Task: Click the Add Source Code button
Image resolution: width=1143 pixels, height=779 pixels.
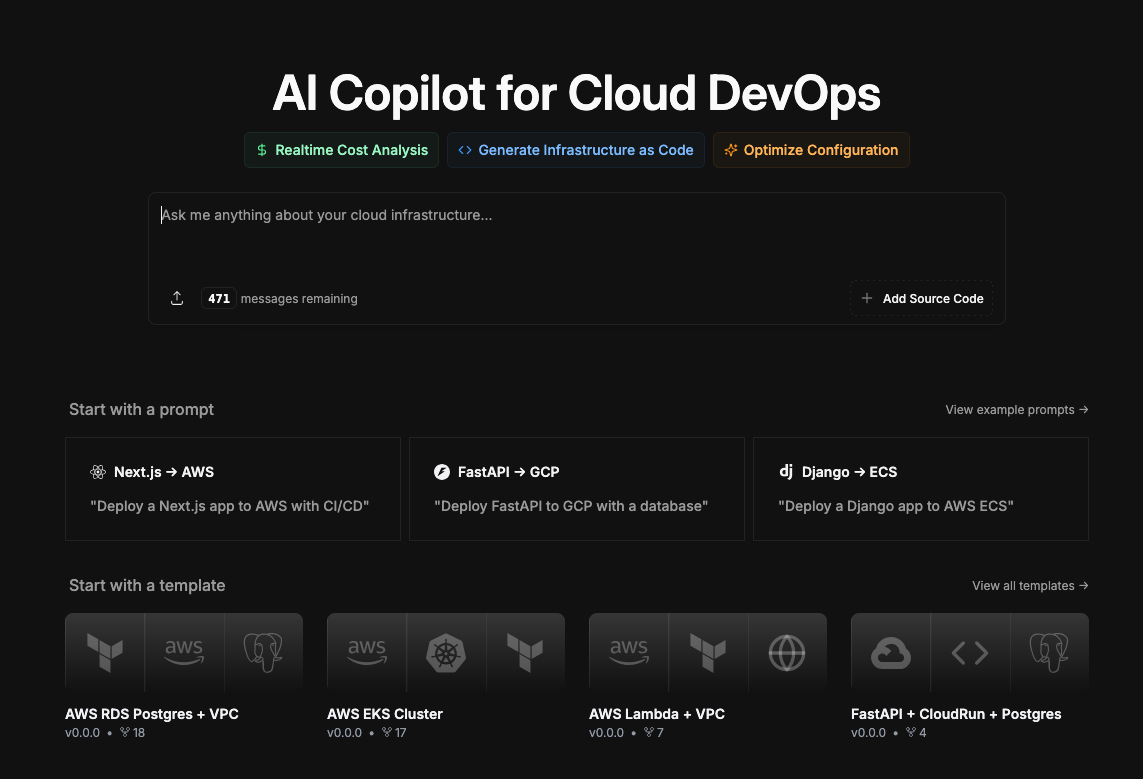Action: point(921,298)
